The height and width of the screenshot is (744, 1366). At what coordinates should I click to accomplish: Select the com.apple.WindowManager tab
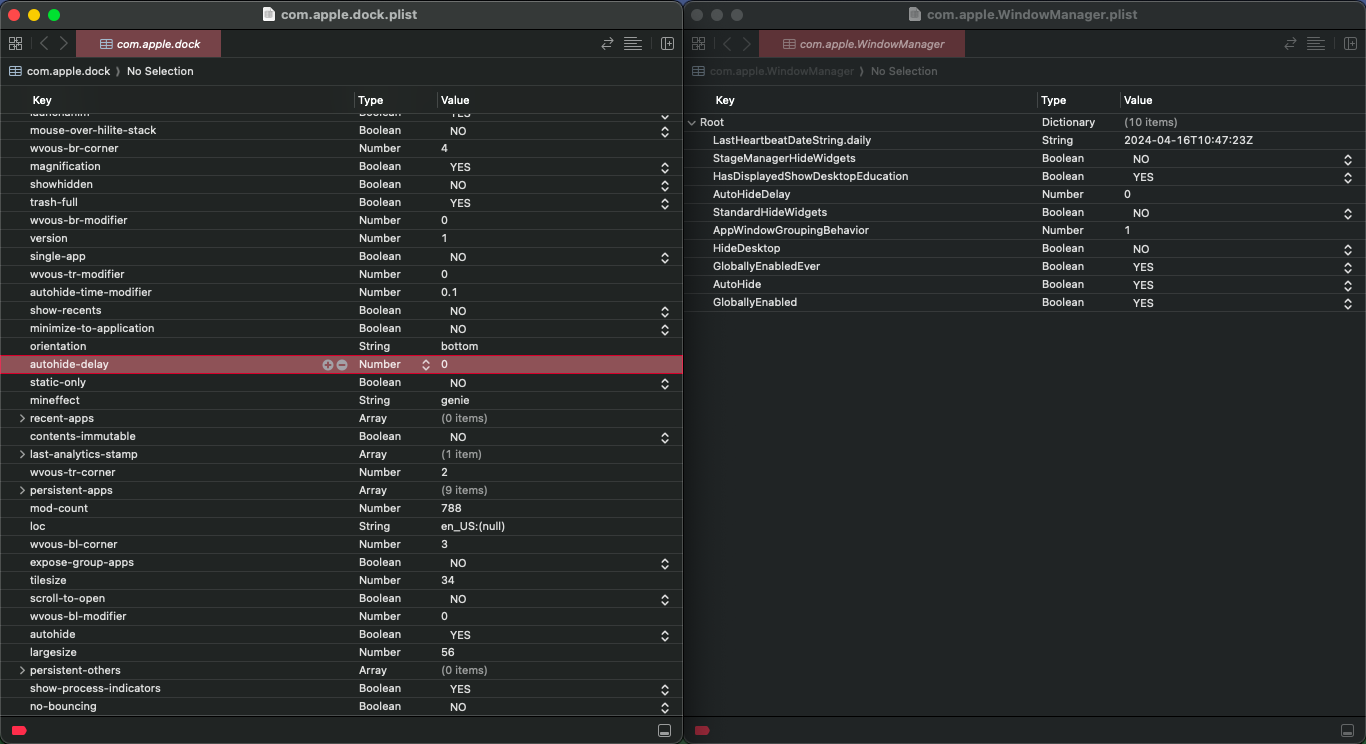point(862,44)
